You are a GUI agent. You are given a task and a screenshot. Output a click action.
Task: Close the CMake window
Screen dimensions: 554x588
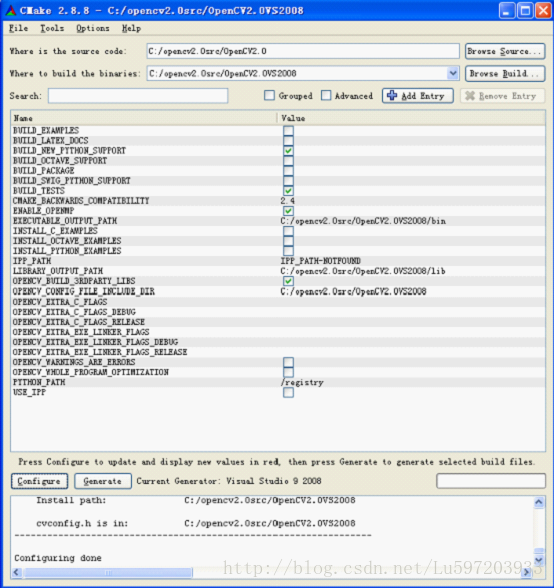[x=543, y=10]
